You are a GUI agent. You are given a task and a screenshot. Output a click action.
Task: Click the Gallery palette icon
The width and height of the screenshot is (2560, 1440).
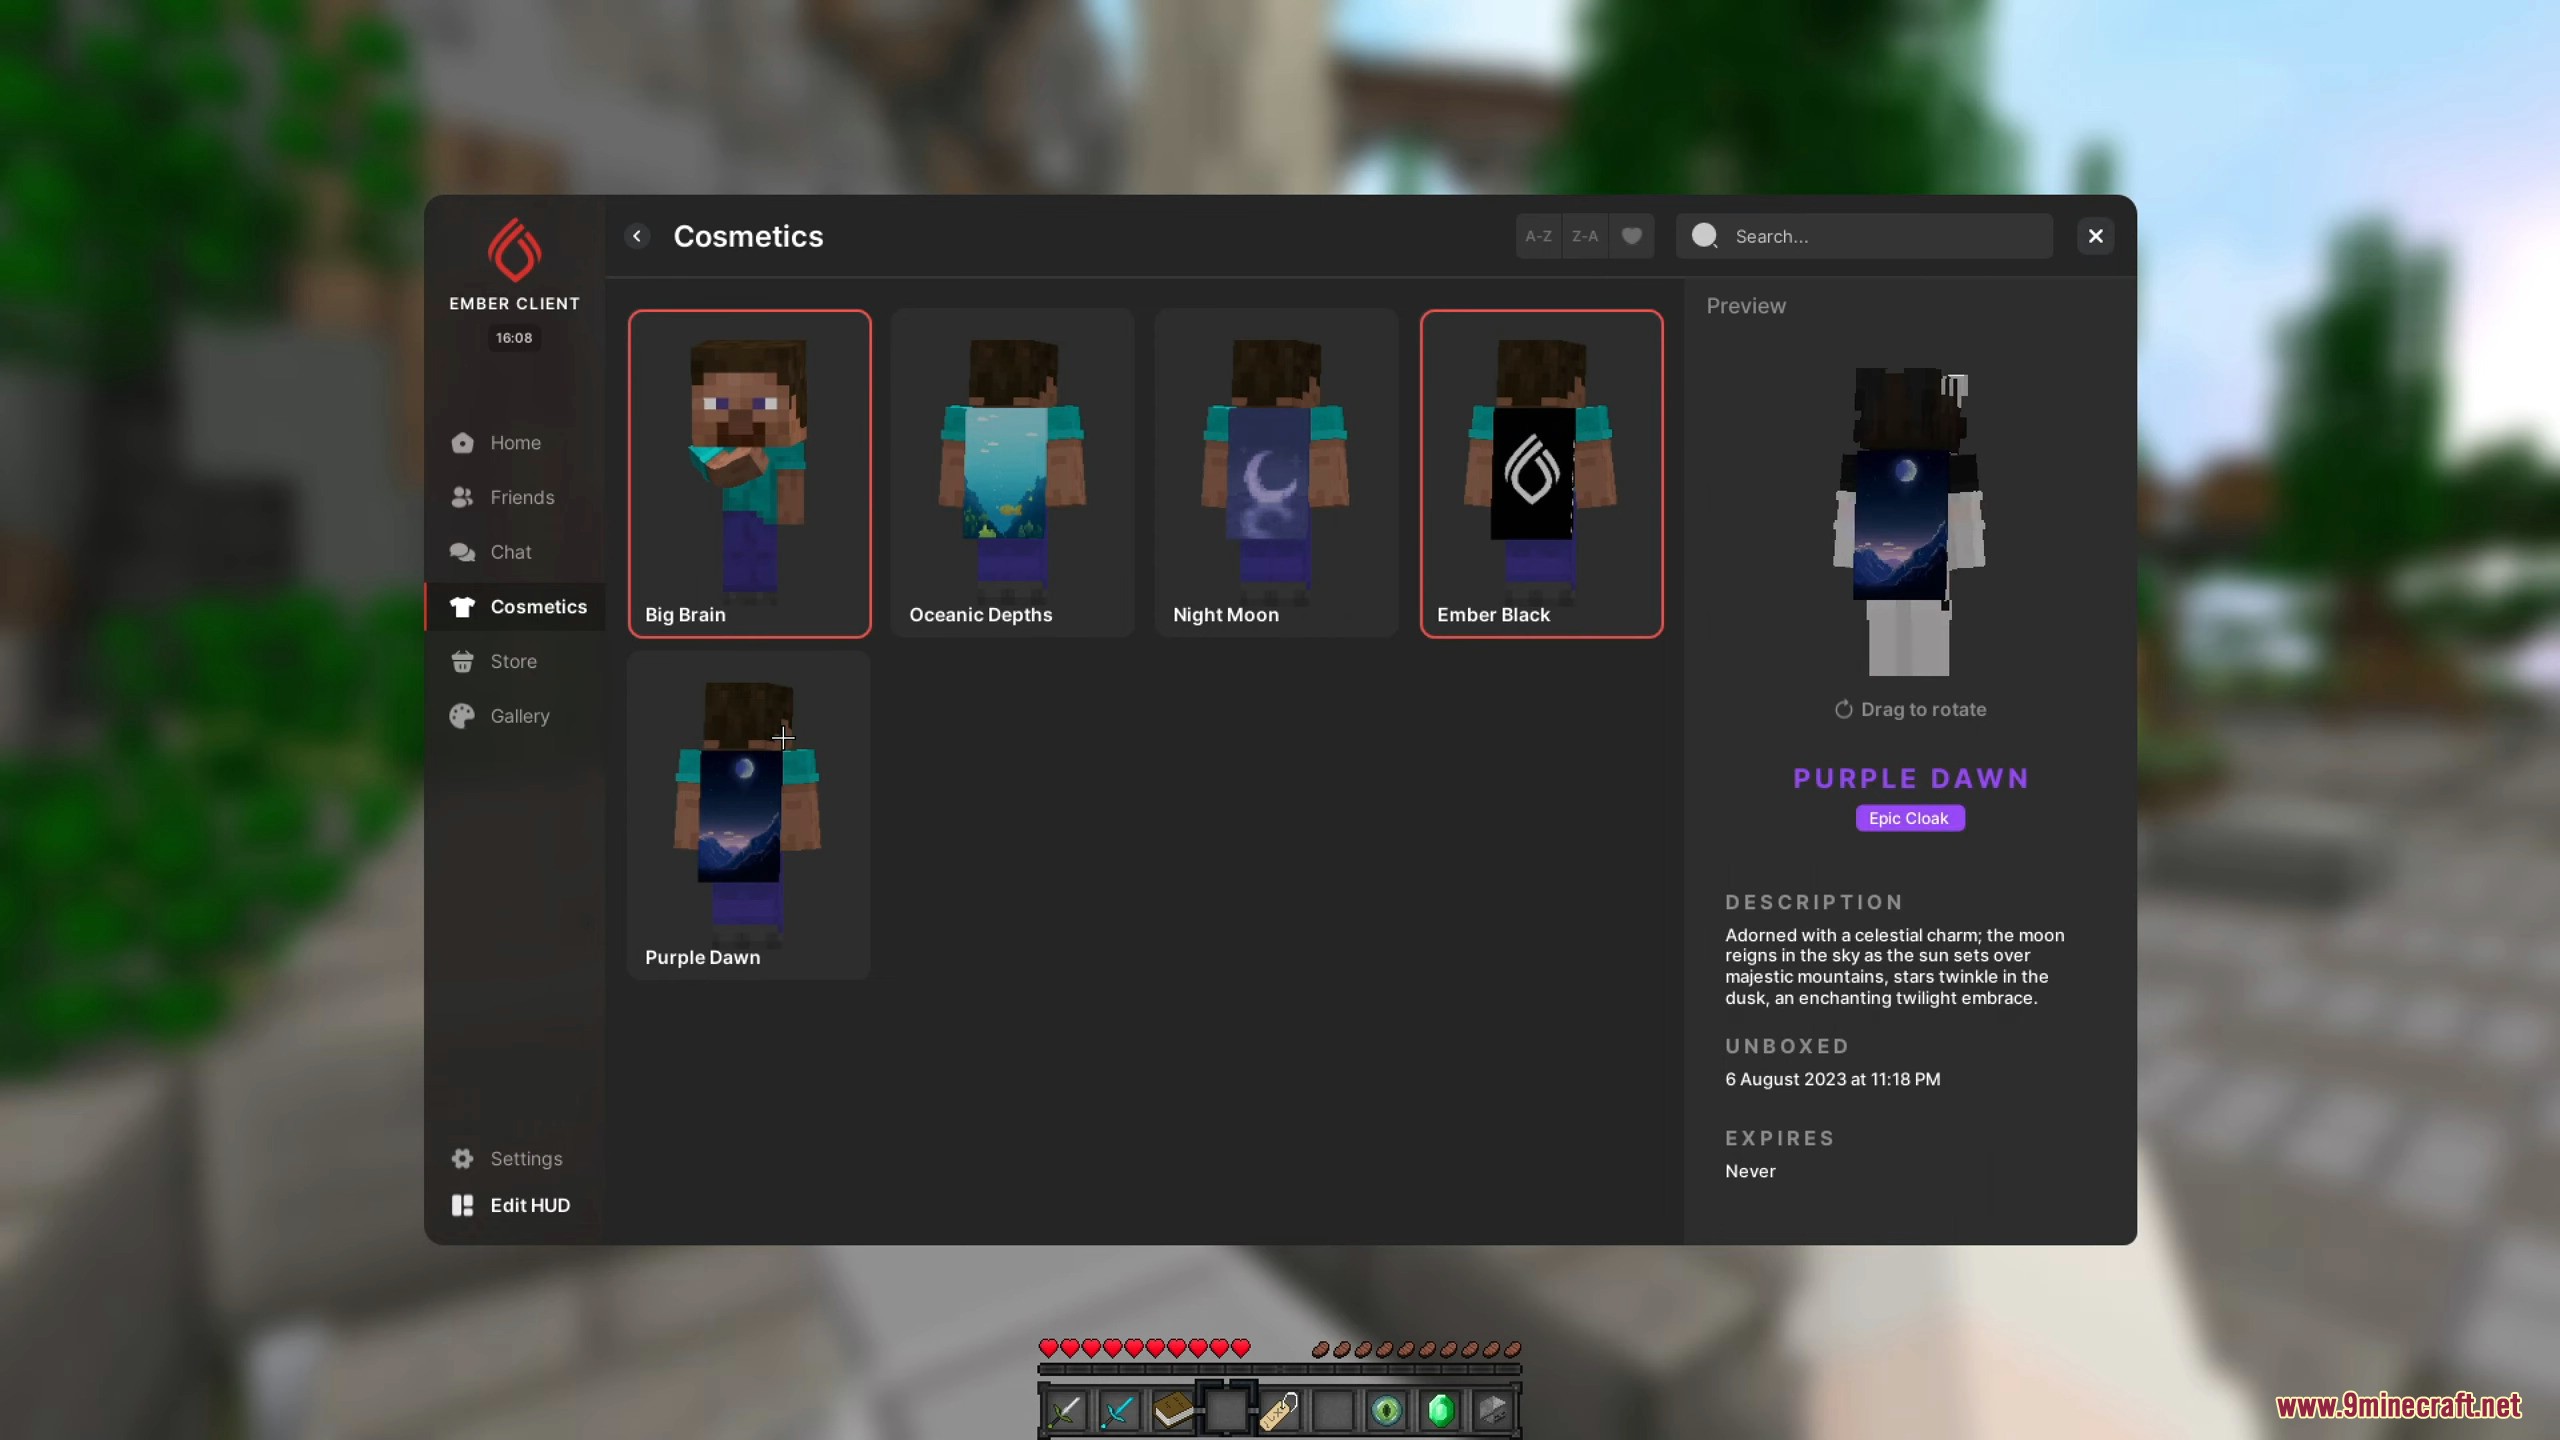[x=462, y=716]
